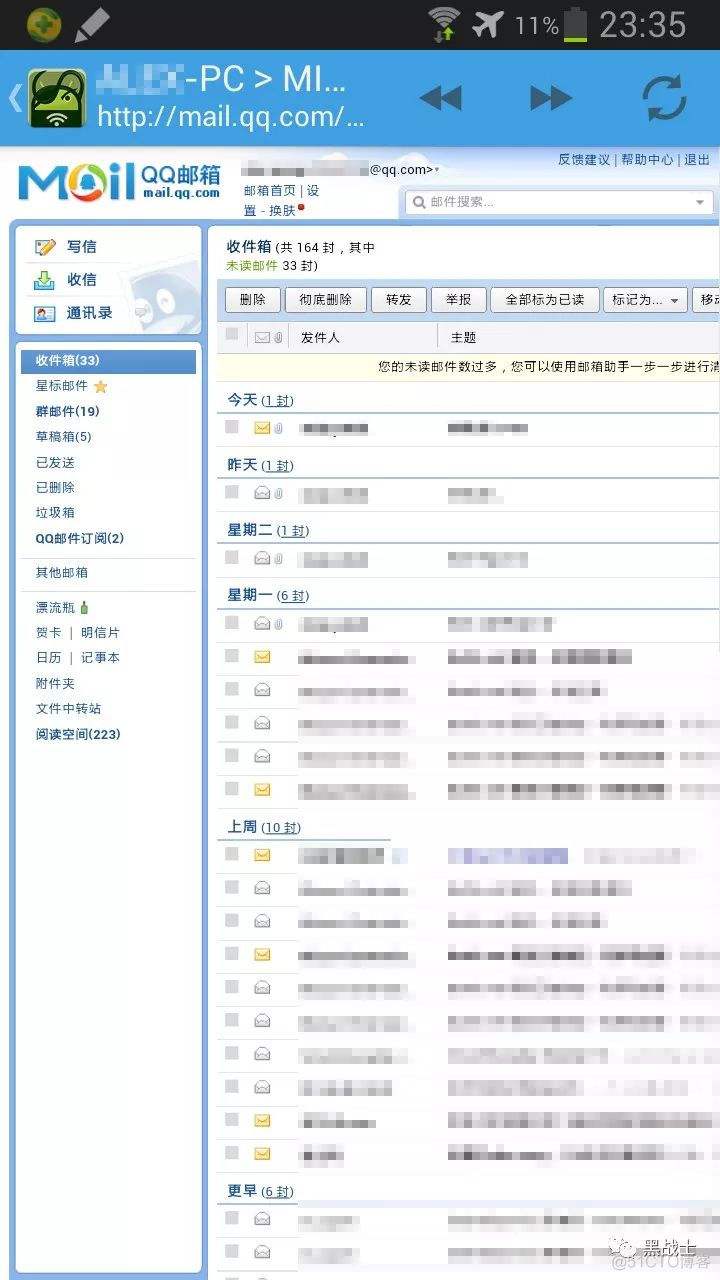Screen dimensions: 720x1280
Task: Open the pencil edit icon in status bar
Action: [x=92, y=23]
